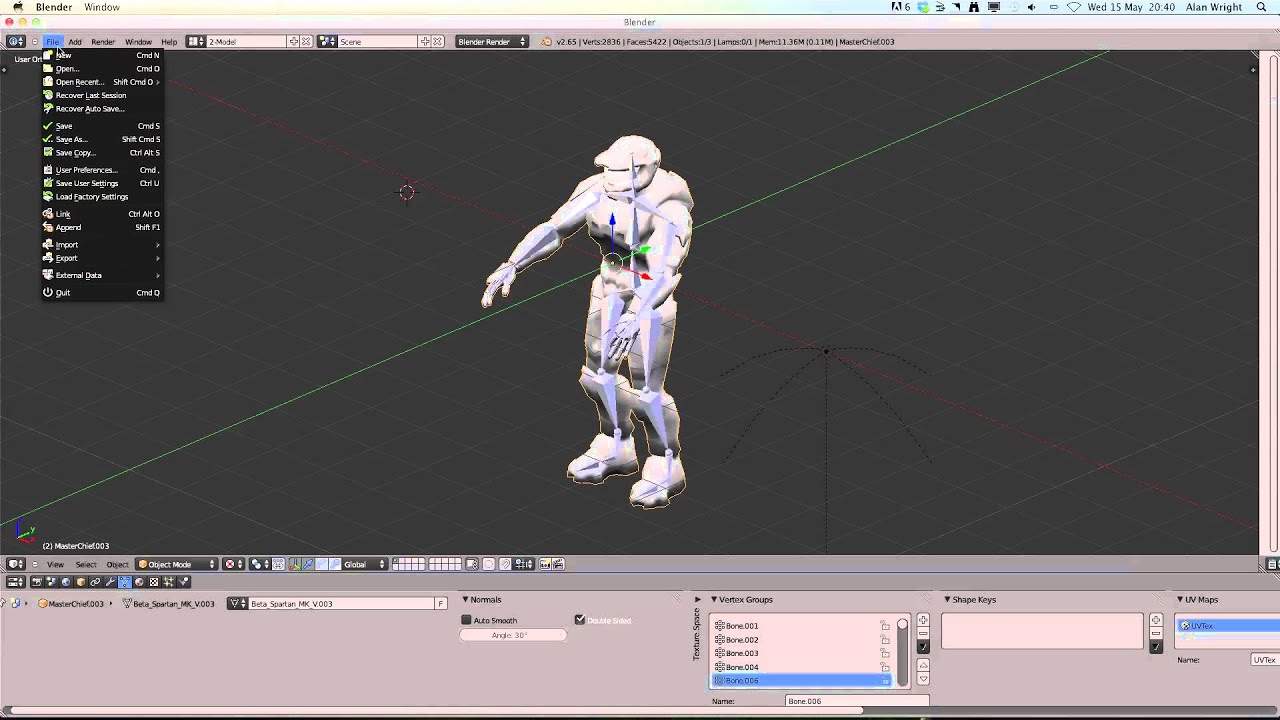Select the Object Data mesh triangle tab
The height and width of the screenshot is (720, 1280).
(x=124, y=581)
